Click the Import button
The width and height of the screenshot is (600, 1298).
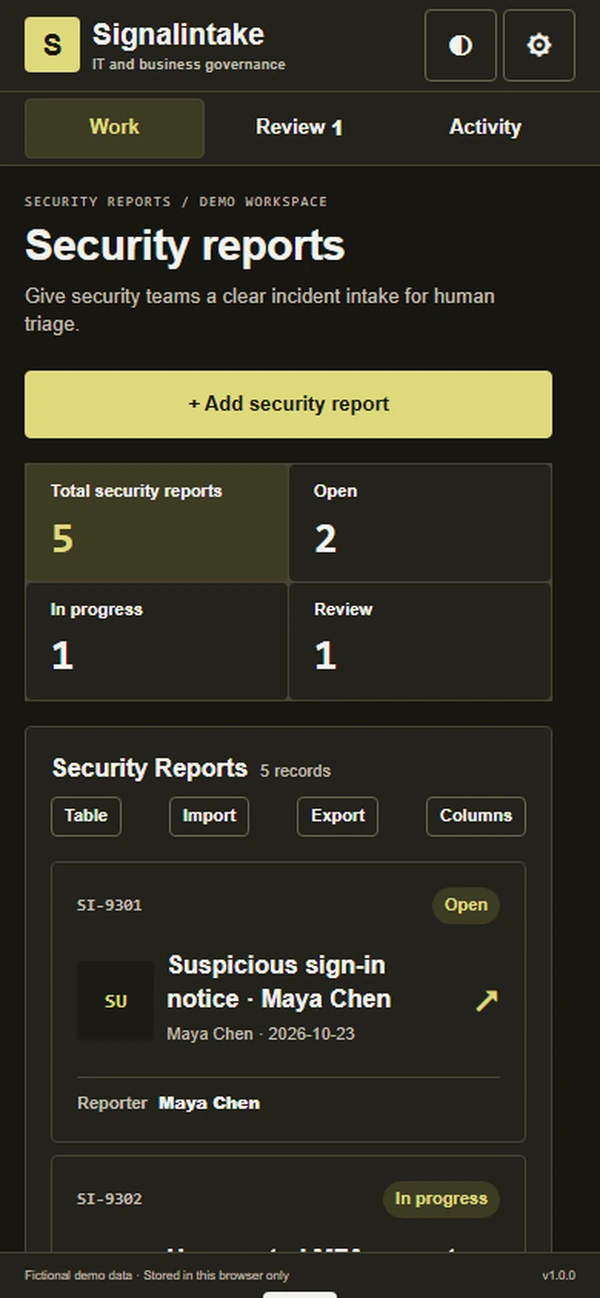click(209, 816)
